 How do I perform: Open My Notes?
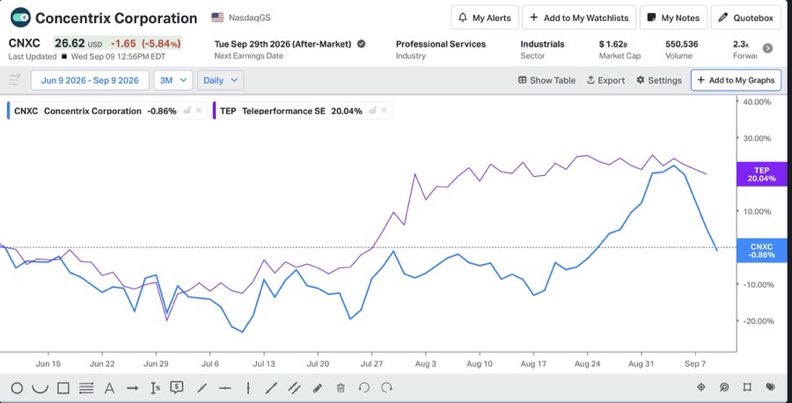673,18
